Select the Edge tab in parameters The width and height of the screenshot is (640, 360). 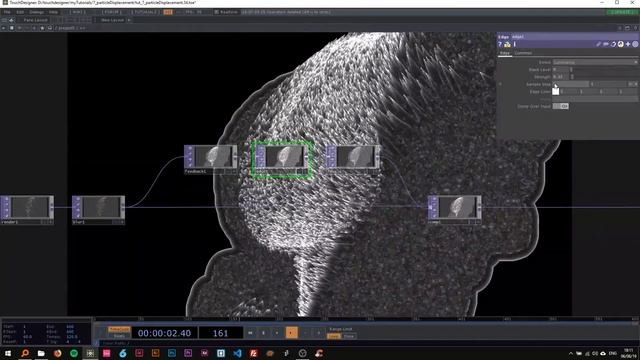(x=505, y=53)
